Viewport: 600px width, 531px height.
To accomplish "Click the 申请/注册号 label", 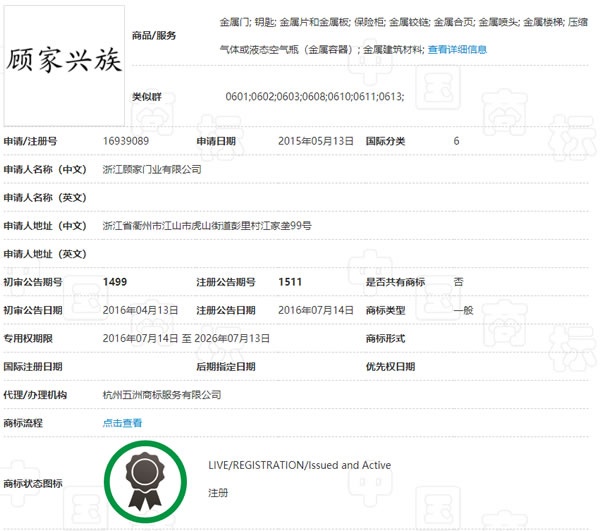I will click(30, 141).
